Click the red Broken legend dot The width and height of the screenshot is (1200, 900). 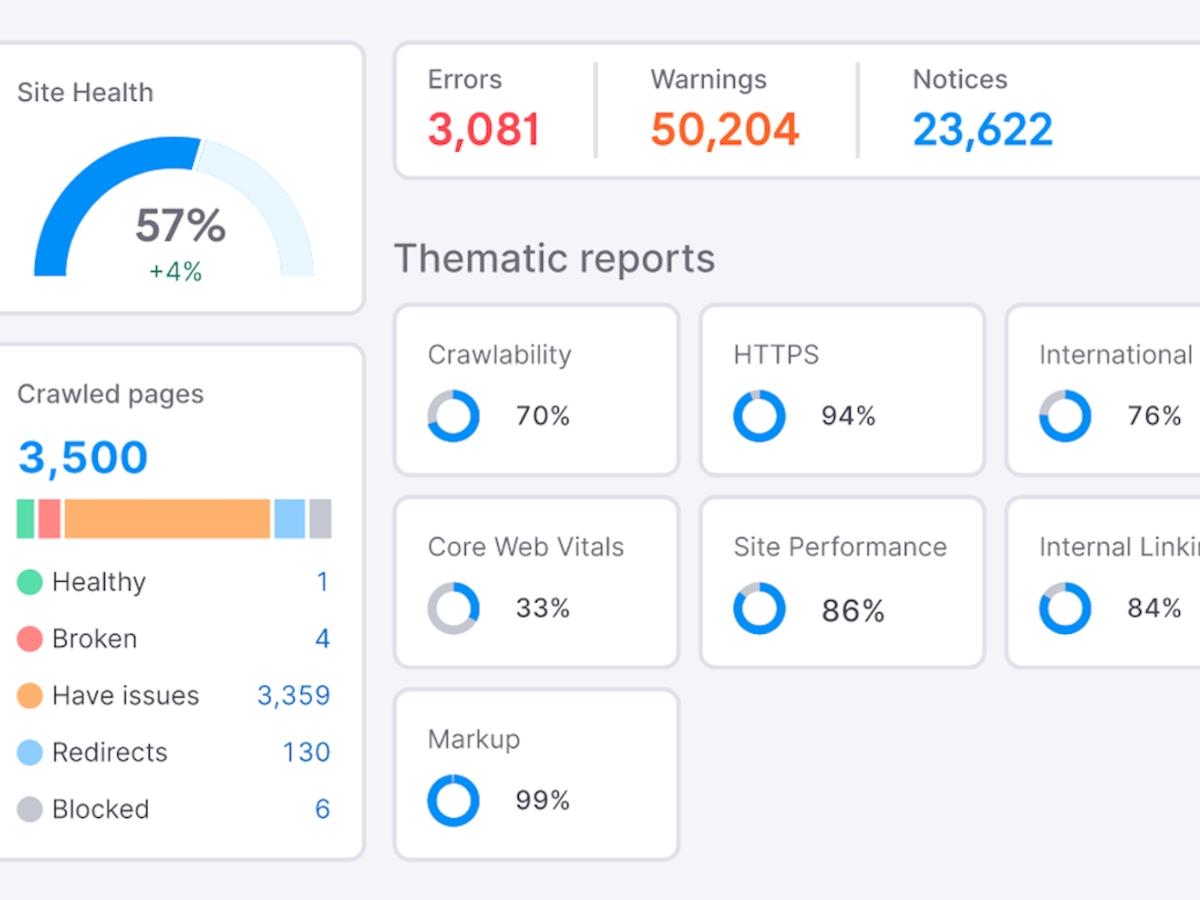(30, 639)
